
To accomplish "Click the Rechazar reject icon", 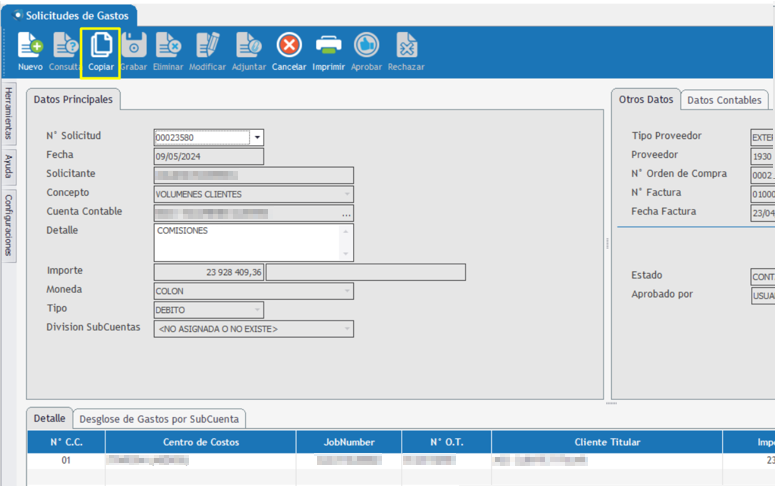I will pyautogui.click(x=406, y=46).
